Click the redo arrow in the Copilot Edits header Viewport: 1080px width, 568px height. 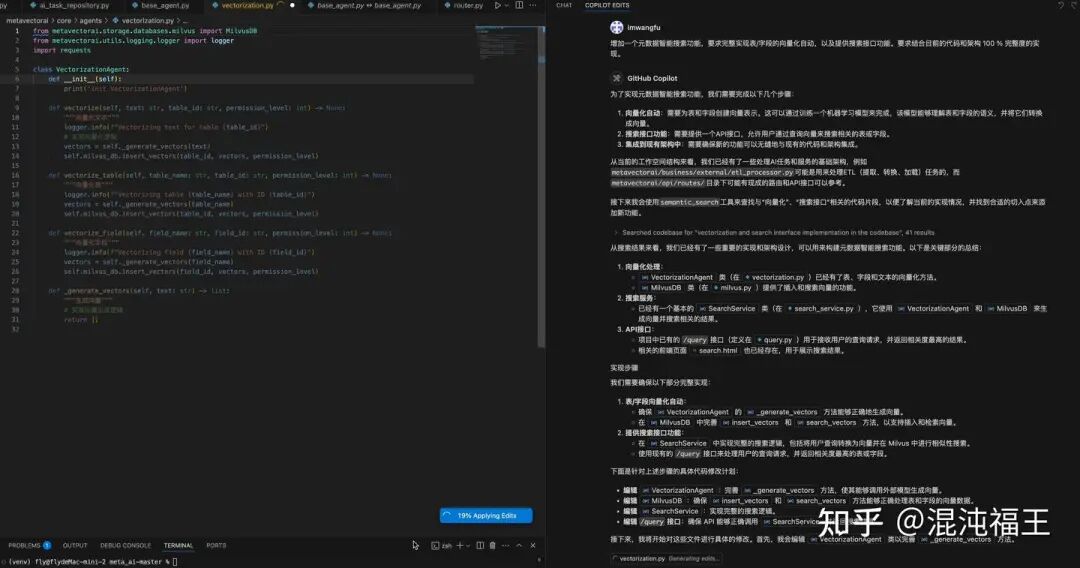[x=1074, y=6]
